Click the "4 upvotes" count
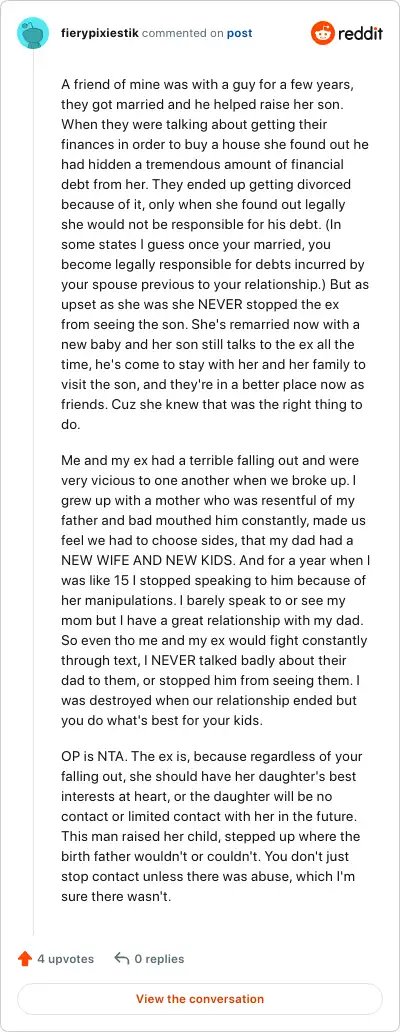Screen dimensions: 400x1032 66,959
